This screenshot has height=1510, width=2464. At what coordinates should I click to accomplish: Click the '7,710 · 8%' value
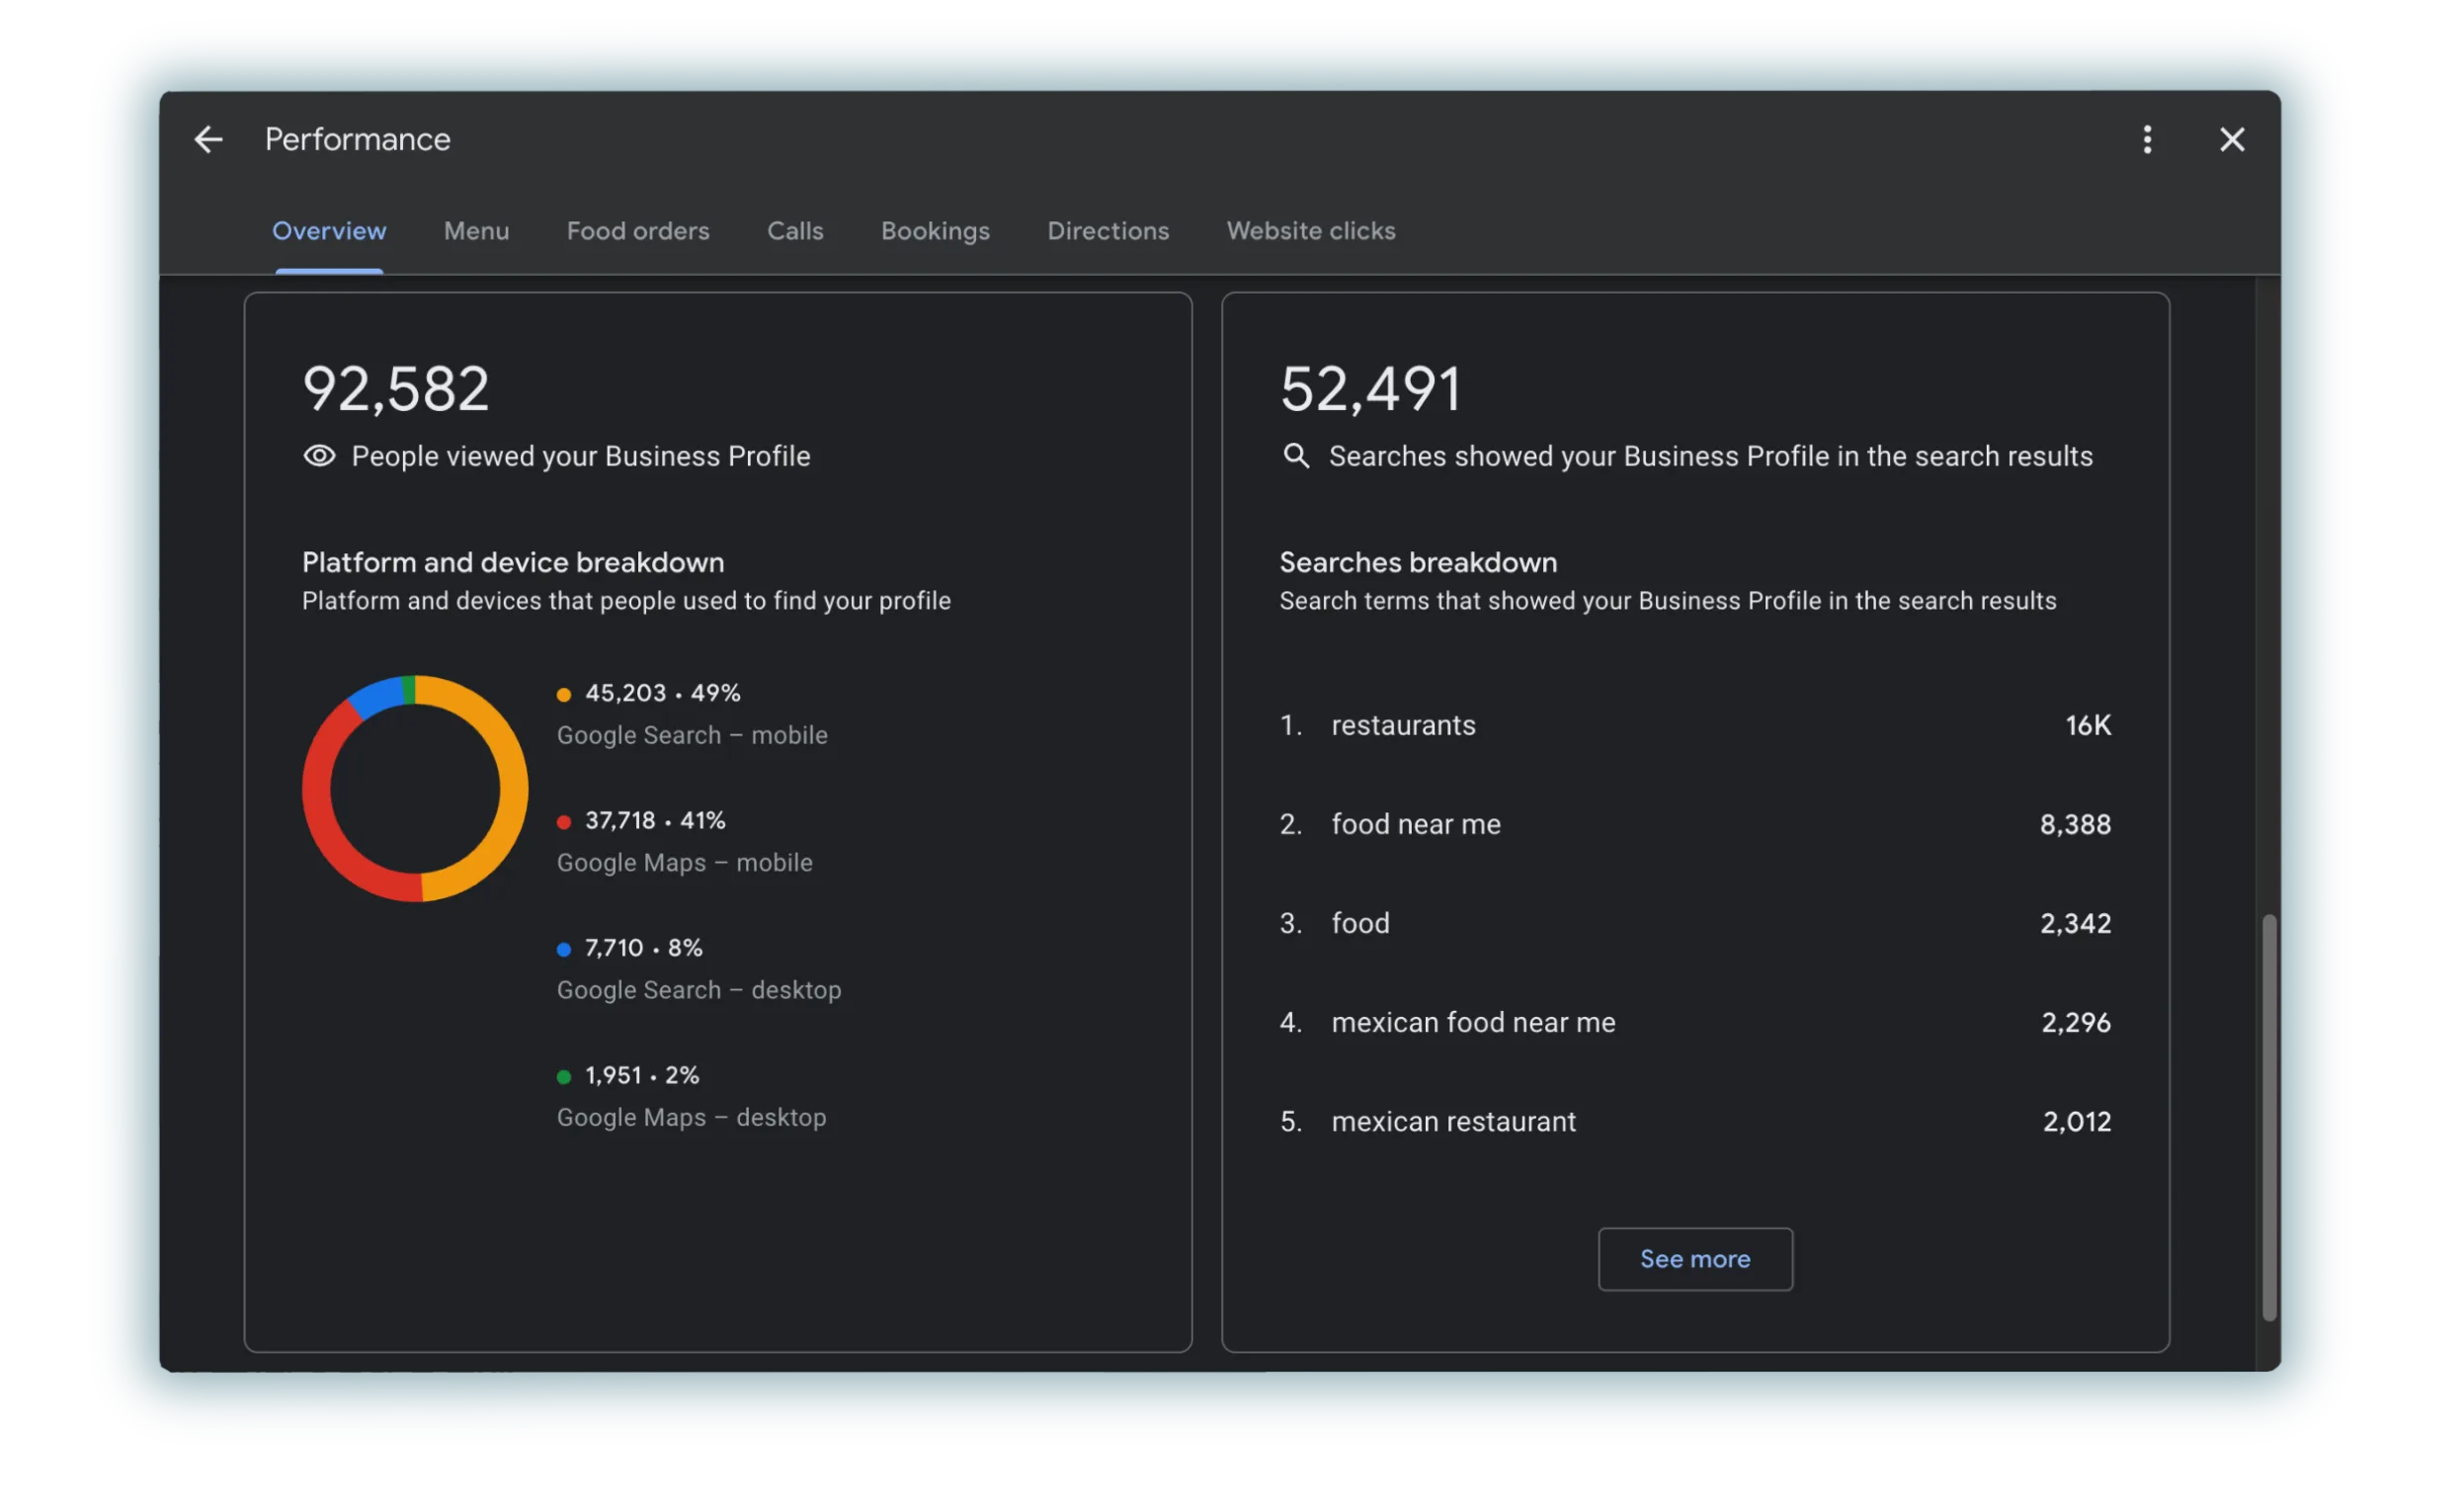click(643, 947)
